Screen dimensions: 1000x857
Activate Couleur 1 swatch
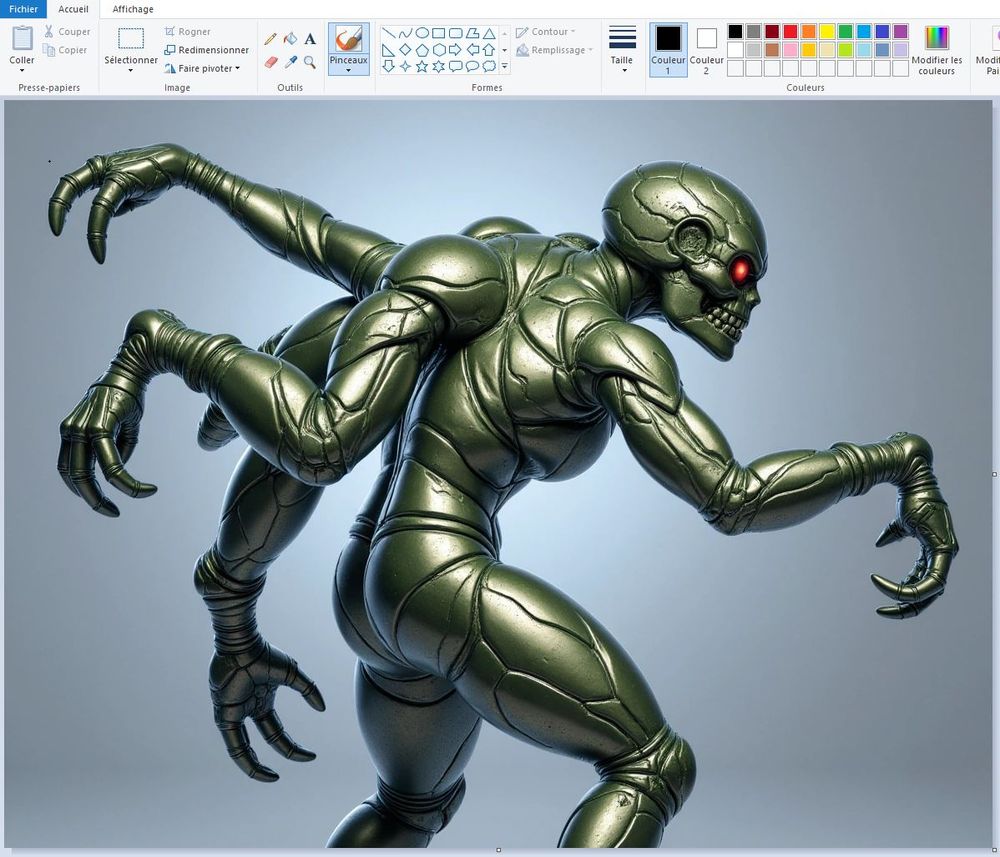[668, 50]
